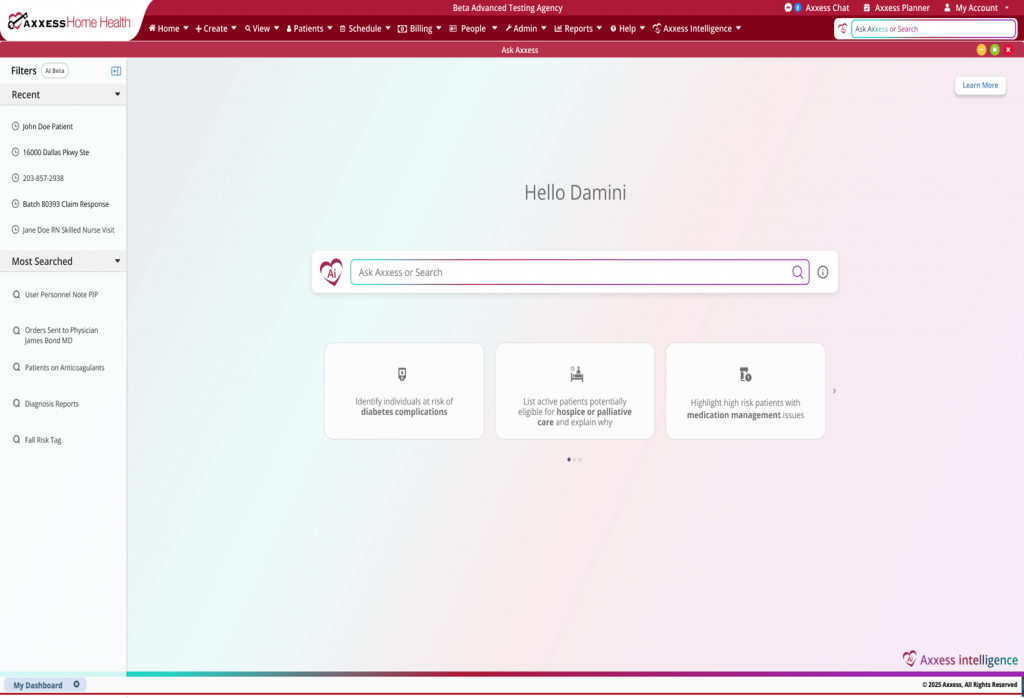Click the Axxess Home Health logo
The image size is (1024, 698).
pyautogui.click(x=69, y=22)
